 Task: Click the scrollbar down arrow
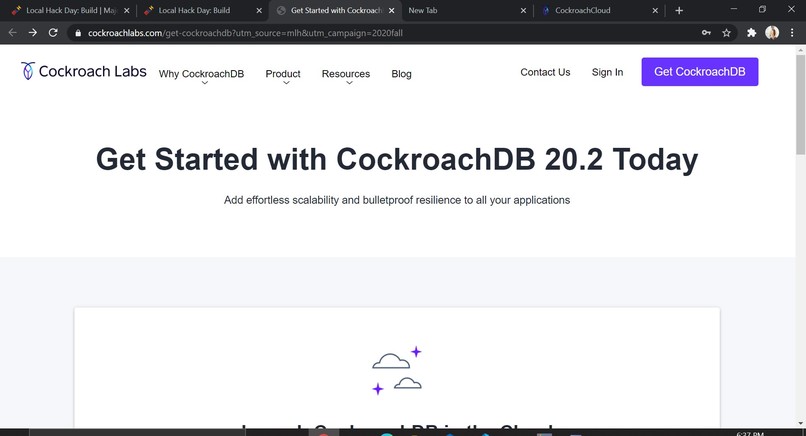[801, 424]
